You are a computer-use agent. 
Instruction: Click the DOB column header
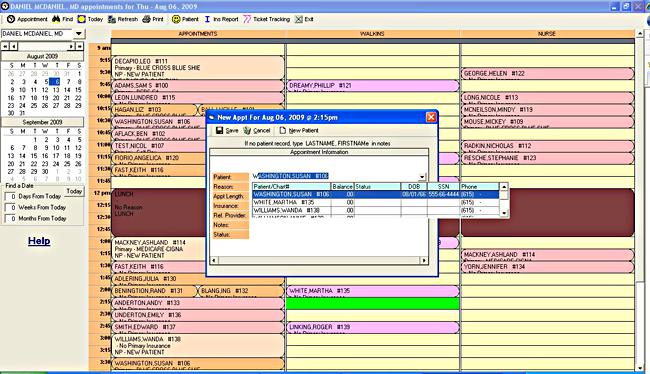click(414, 187)
